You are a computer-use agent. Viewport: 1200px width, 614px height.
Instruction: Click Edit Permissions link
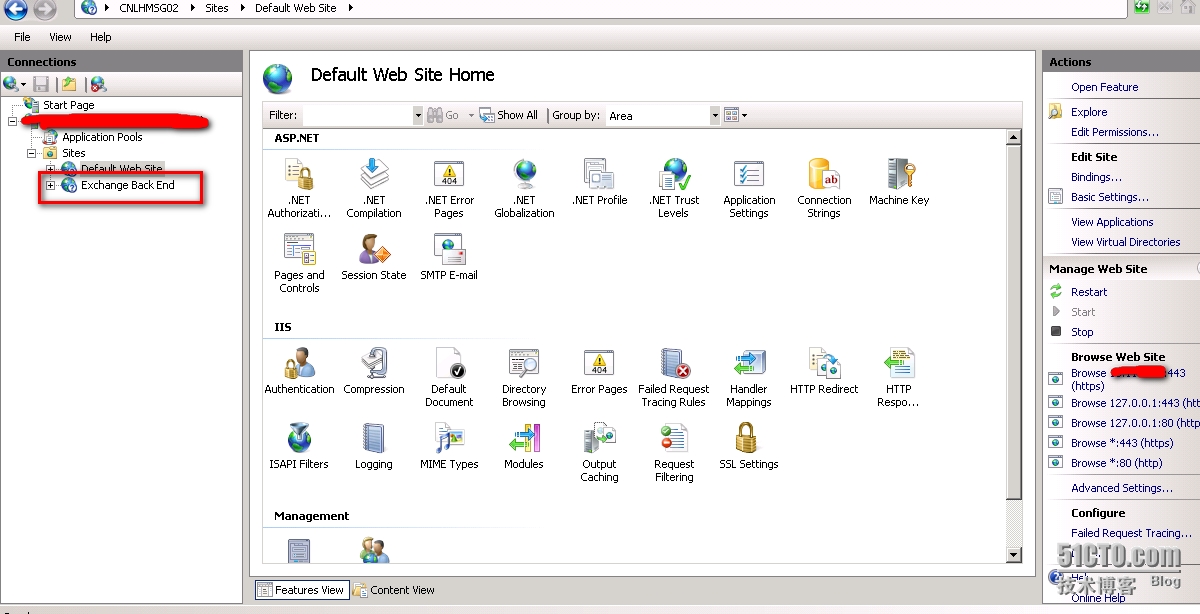pos(1115,132)
